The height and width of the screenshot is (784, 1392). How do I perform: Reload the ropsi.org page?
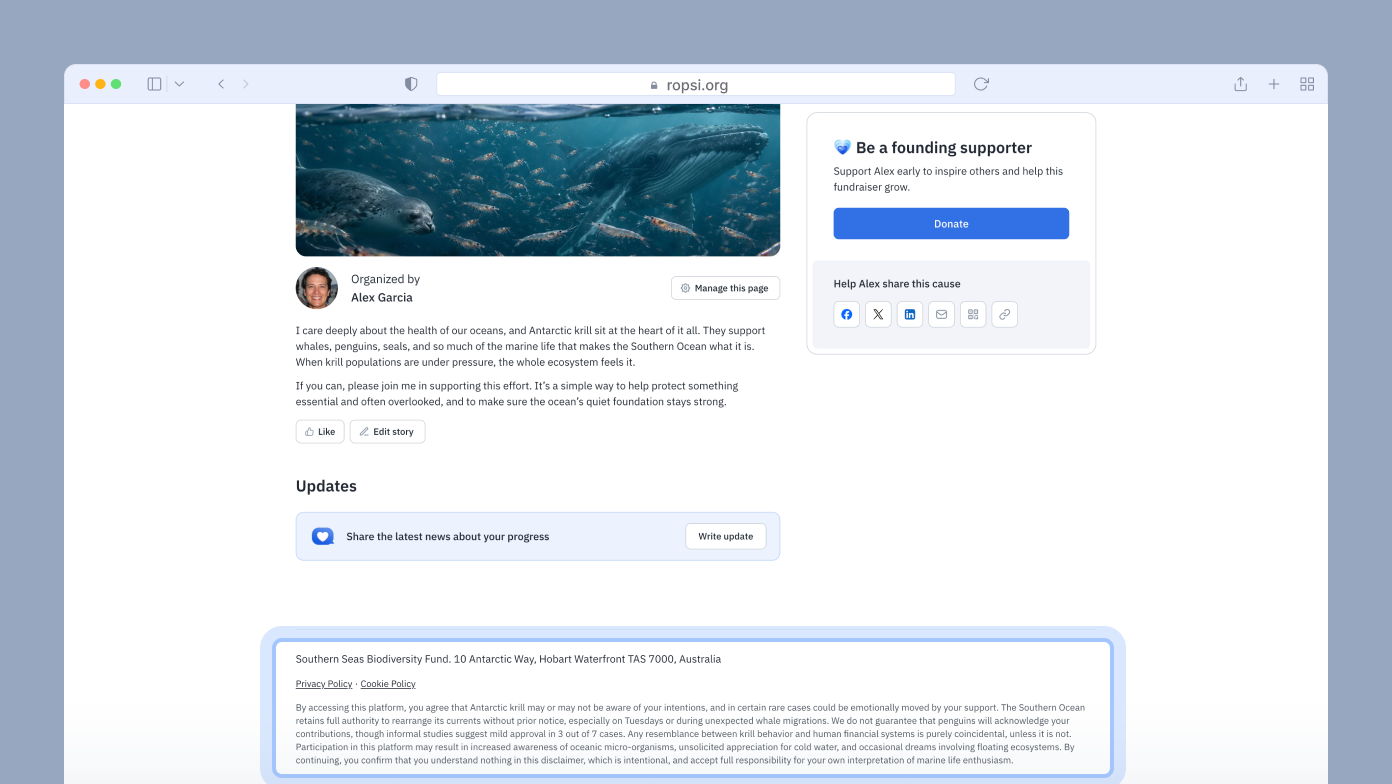tap(981, 84)
